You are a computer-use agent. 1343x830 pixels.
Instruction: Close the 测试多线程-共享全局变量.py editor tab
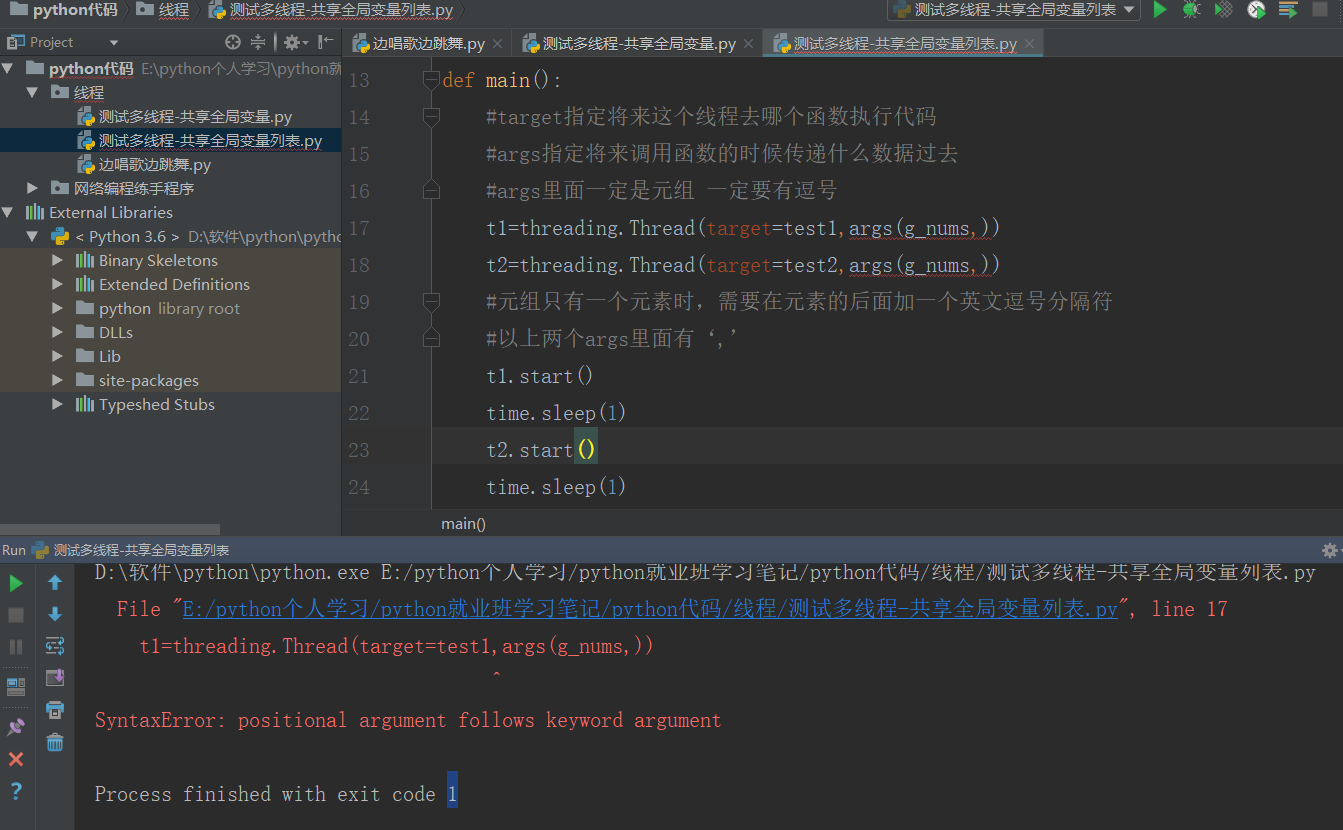pyautogui.click(x=750, y=44)
